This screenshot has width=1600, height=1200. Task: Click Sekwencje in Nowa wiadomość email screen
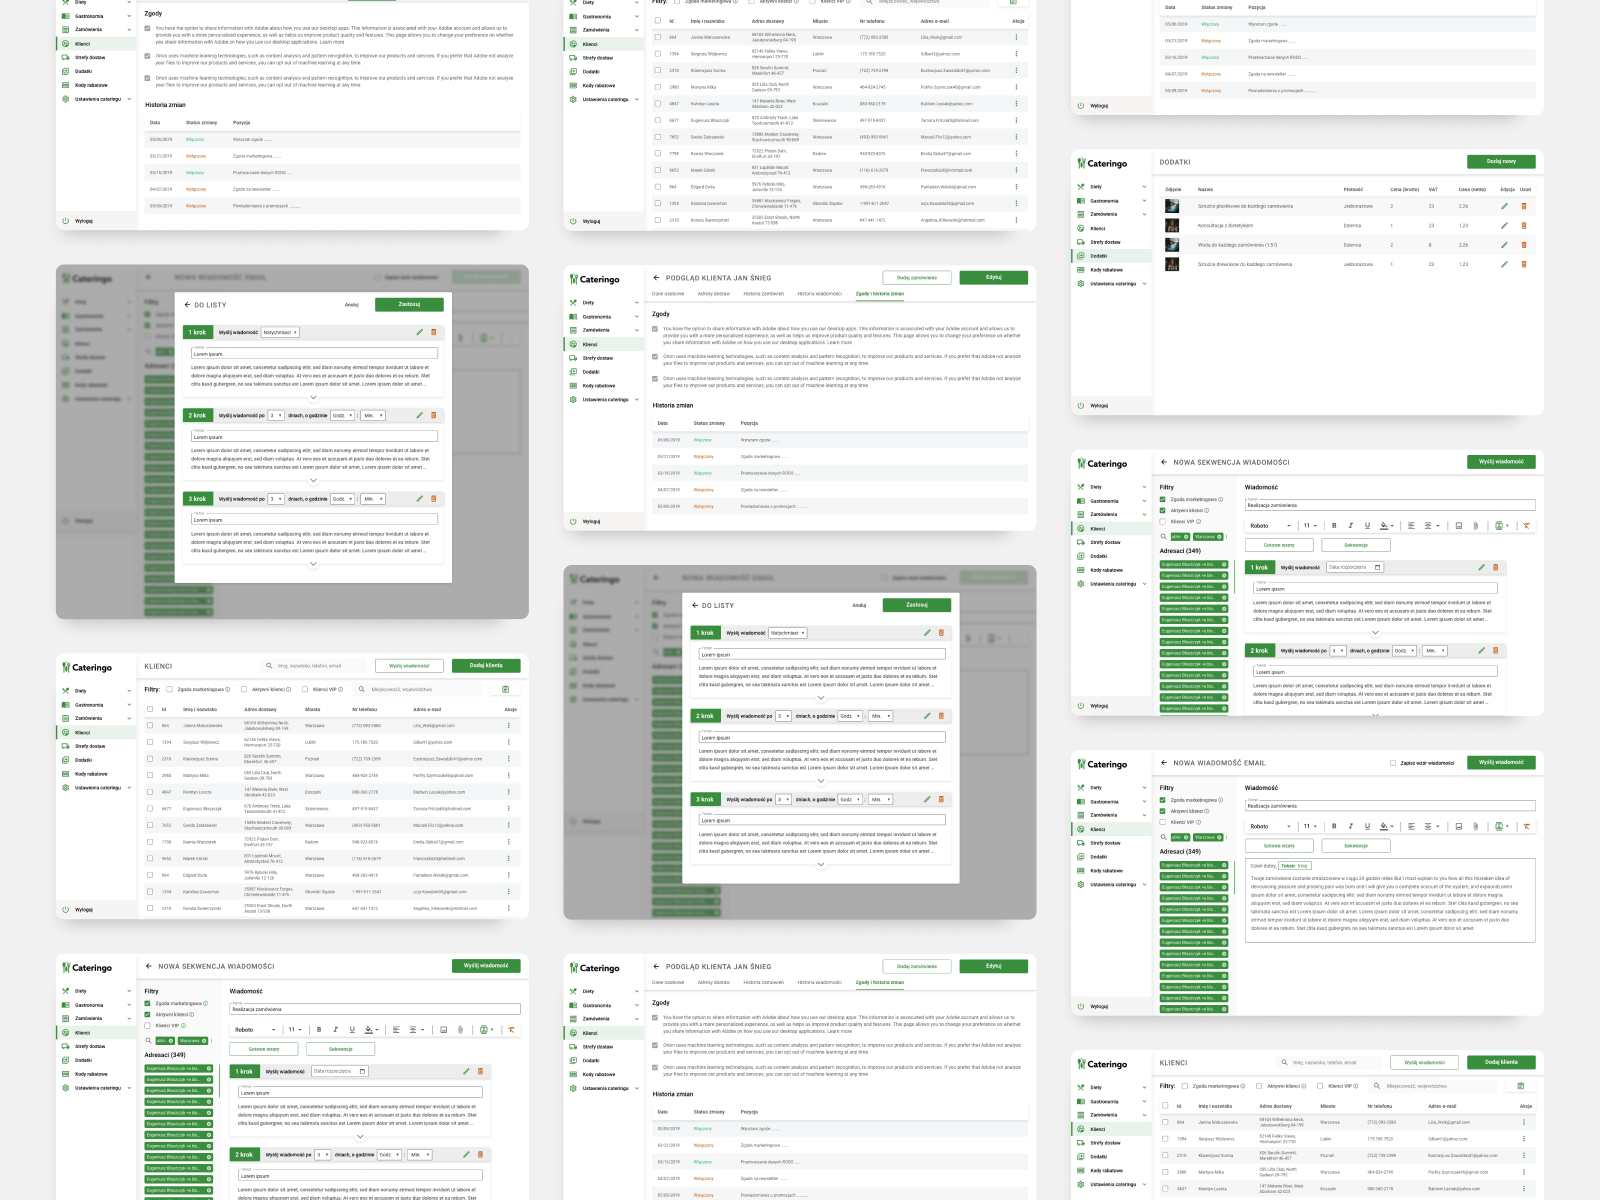(x=1356, y=846)
